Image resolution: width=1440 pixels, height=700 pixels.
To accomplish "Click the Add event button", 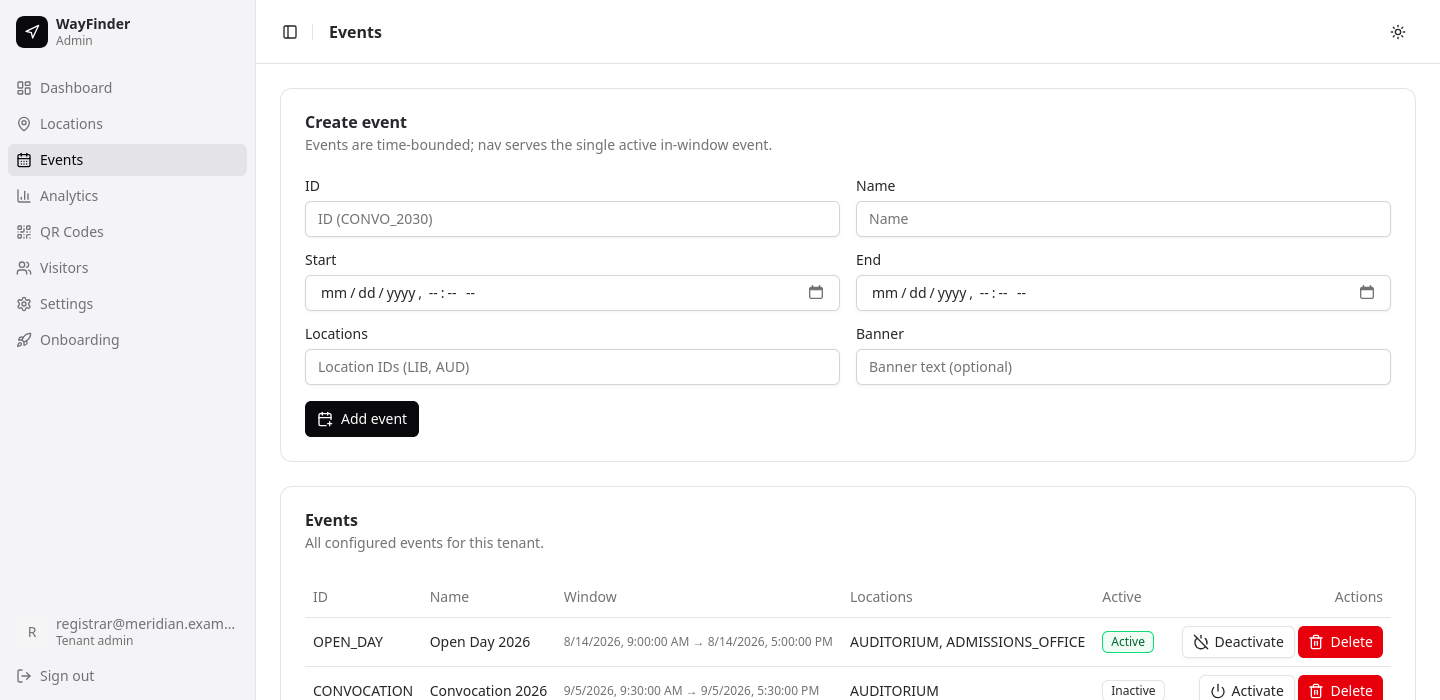I will [x=362, y=419].
